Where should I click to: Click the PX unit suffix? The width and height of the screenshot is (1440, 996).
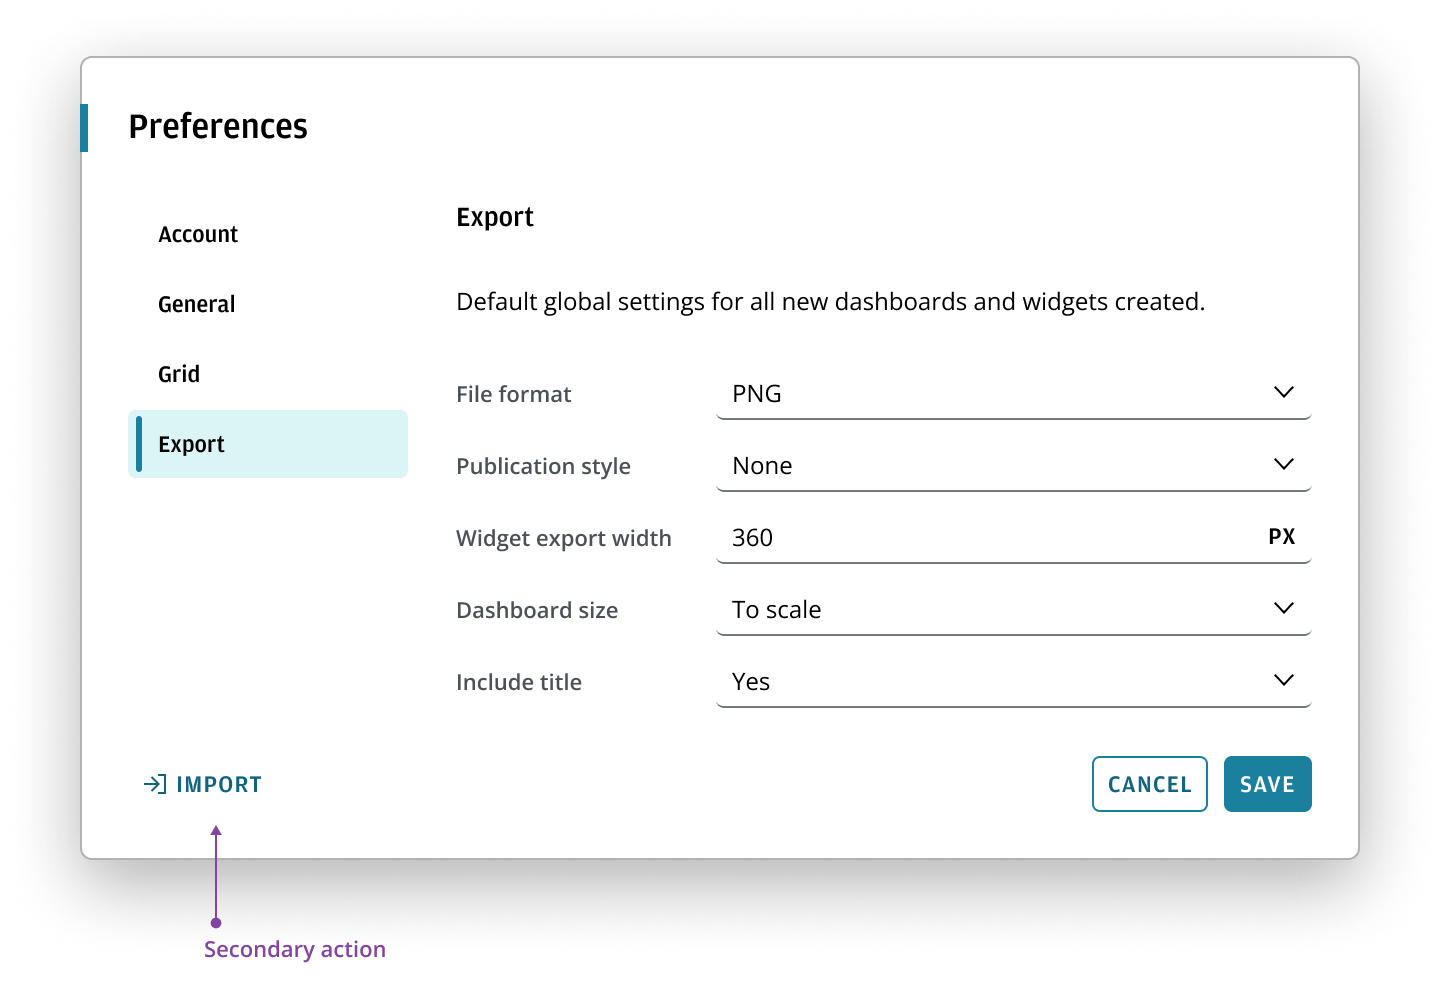(1281, 537)
